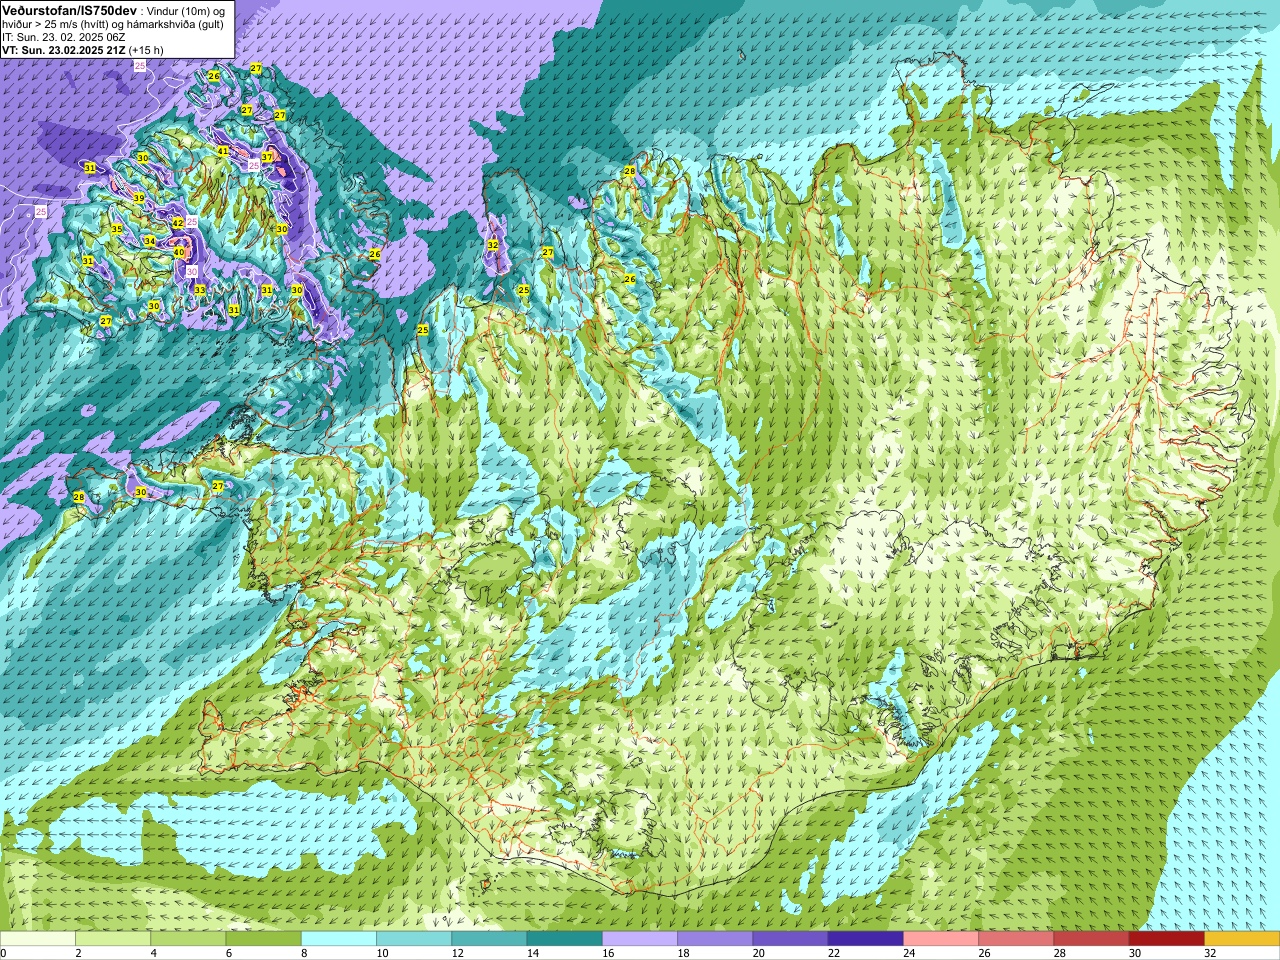Select the 30–32 m/s dark red legend swatch

(1167, 939)
